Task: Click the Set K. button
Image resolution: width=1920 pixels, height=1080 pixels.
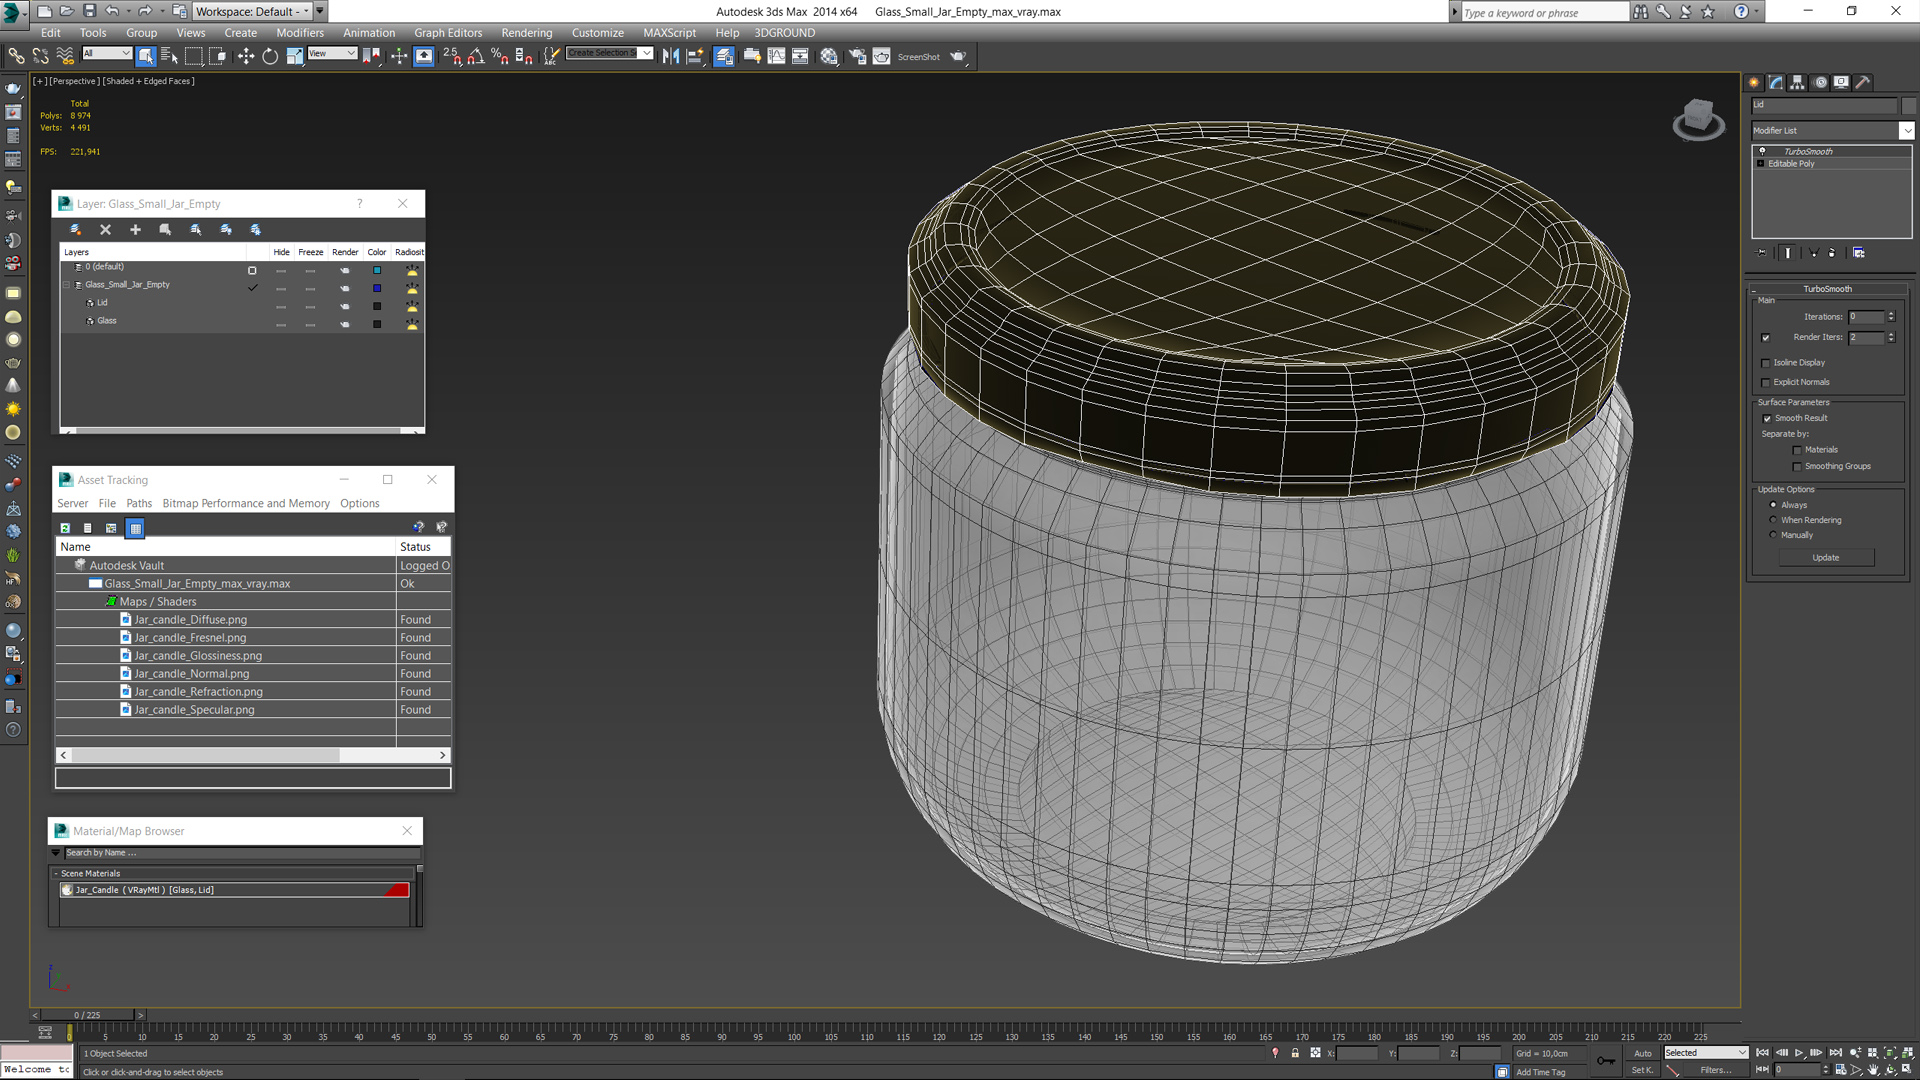Action: 1643,1070
